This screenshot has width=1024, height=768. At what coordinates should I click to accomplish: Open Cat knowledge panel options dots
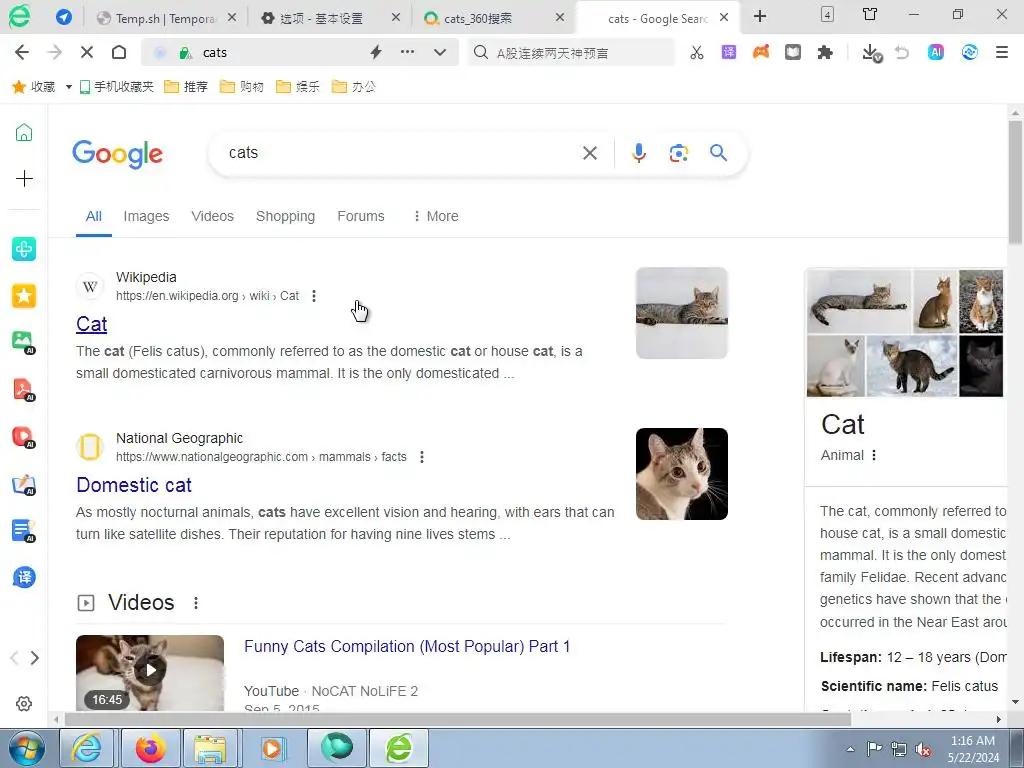[874, 455]
